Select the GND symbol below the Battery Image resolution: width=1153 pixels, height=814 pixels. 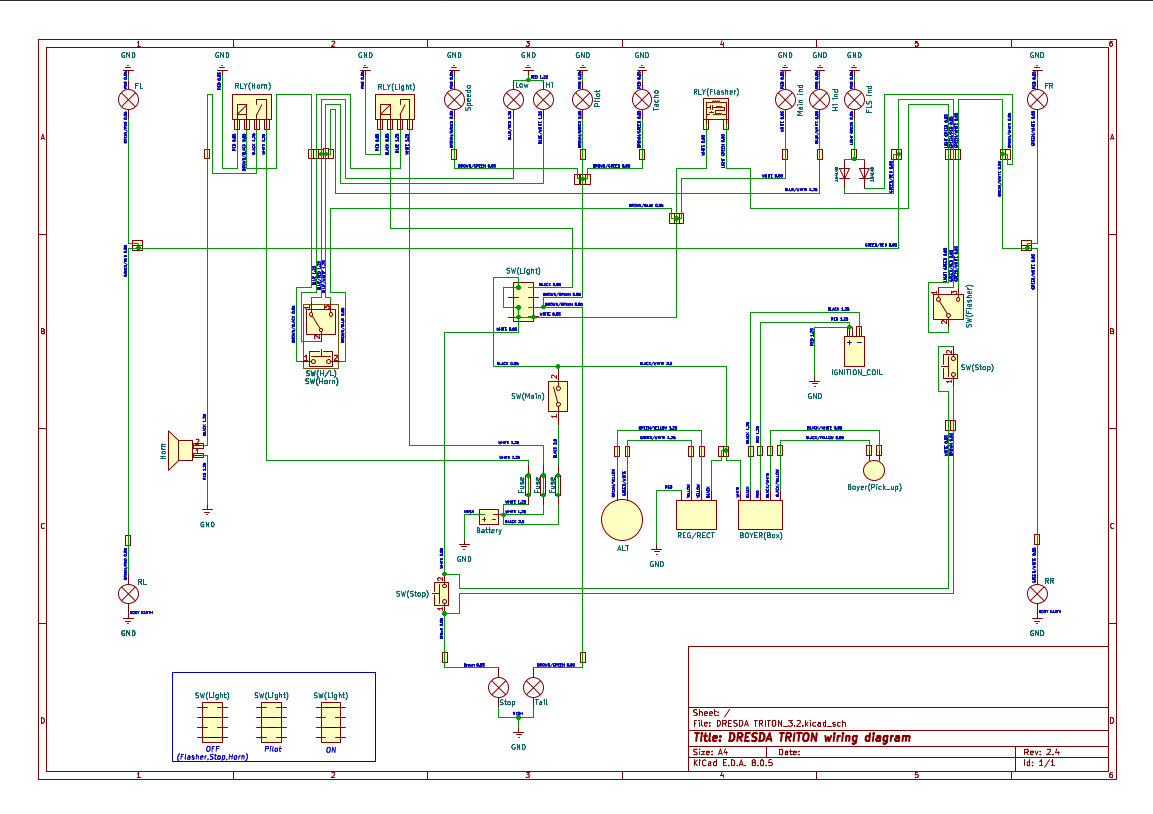pos(464,546)
